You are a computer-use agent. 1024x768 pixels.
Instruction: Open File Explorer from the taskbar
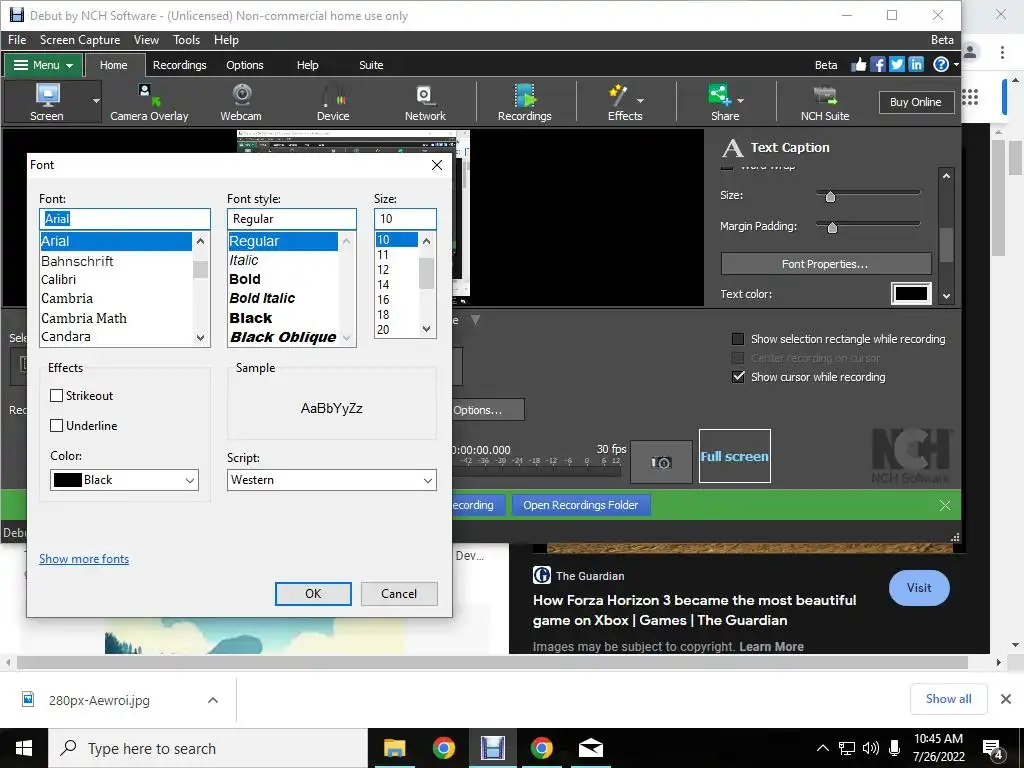tap(394, 748)
